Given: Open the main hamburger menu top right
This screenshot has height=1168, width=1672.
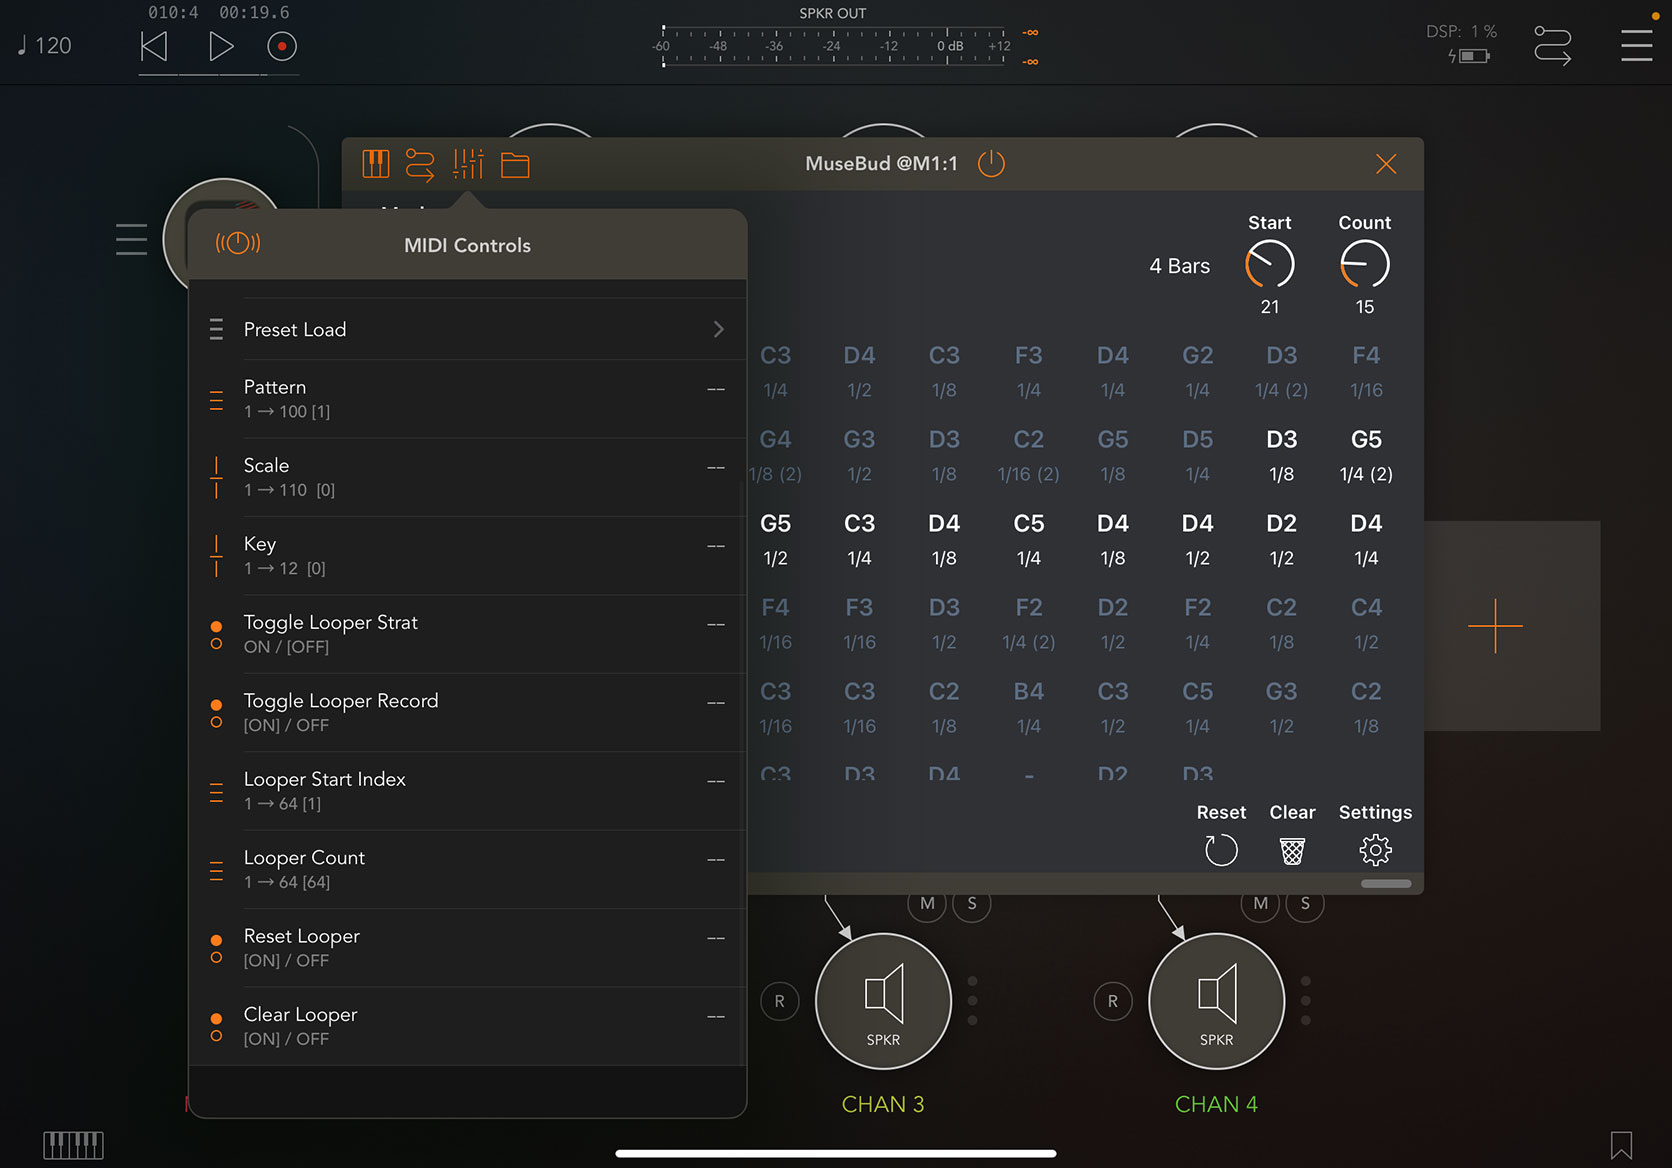Looking at the screenshot, I should point(1637,45).
